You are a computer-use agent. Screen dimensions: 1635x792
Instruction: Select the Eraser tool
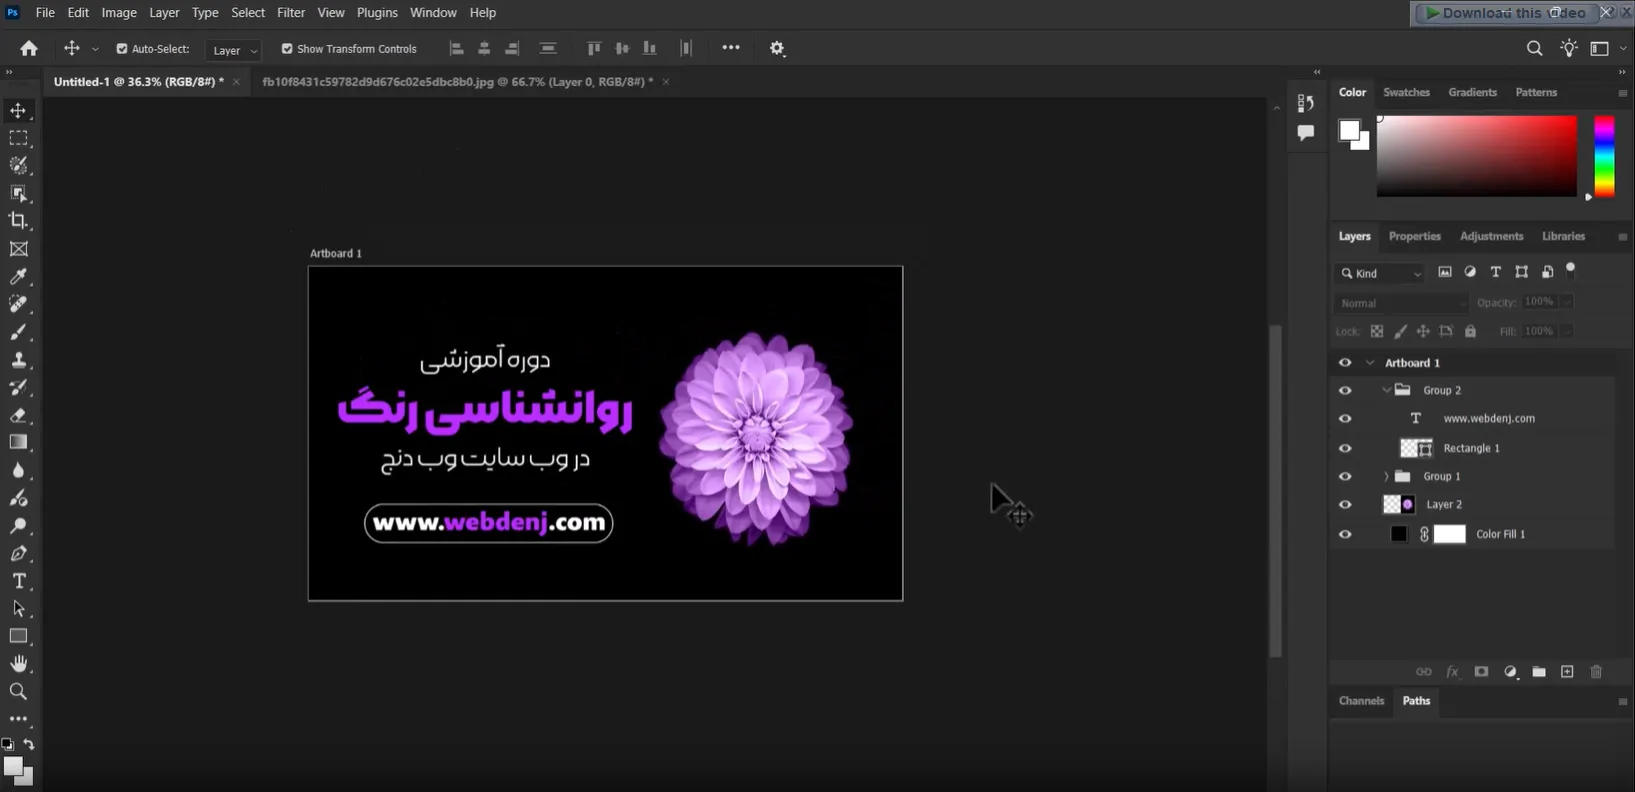[18, 415]
